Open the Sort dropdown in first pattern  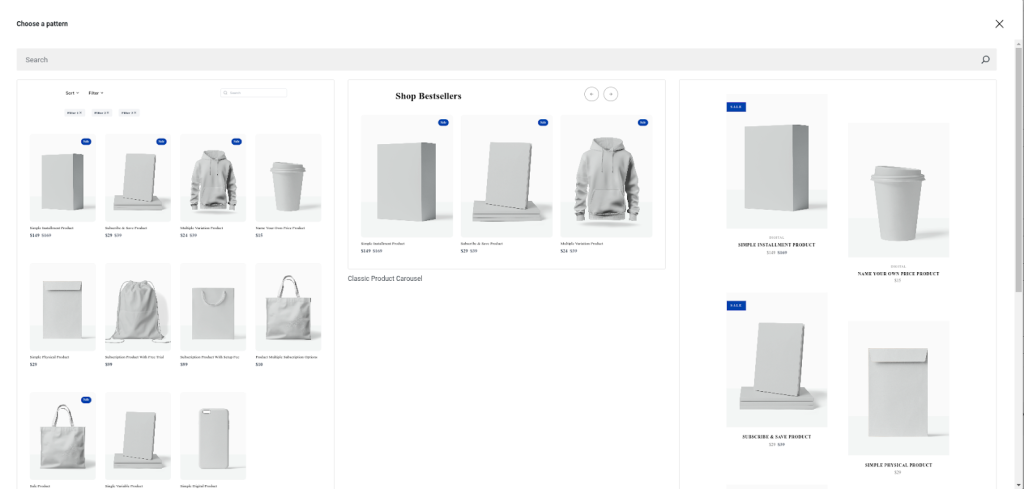(x=72, y=93)
